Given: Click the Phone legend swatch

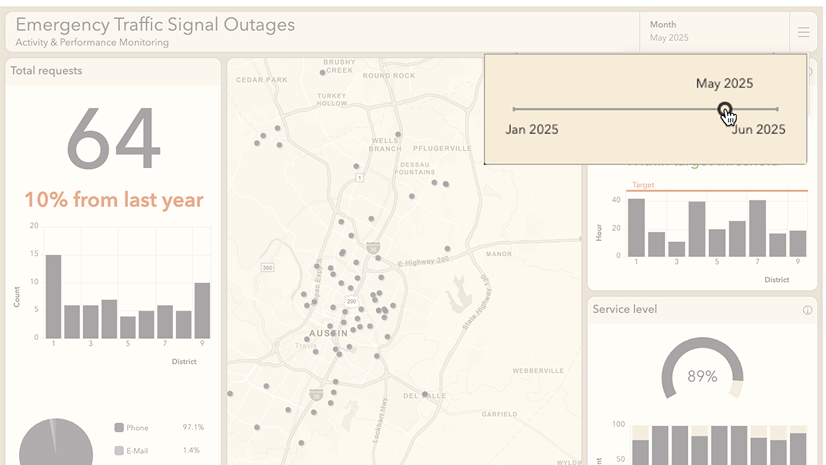Looking at the screenshot, I should [x=119, y=427].
